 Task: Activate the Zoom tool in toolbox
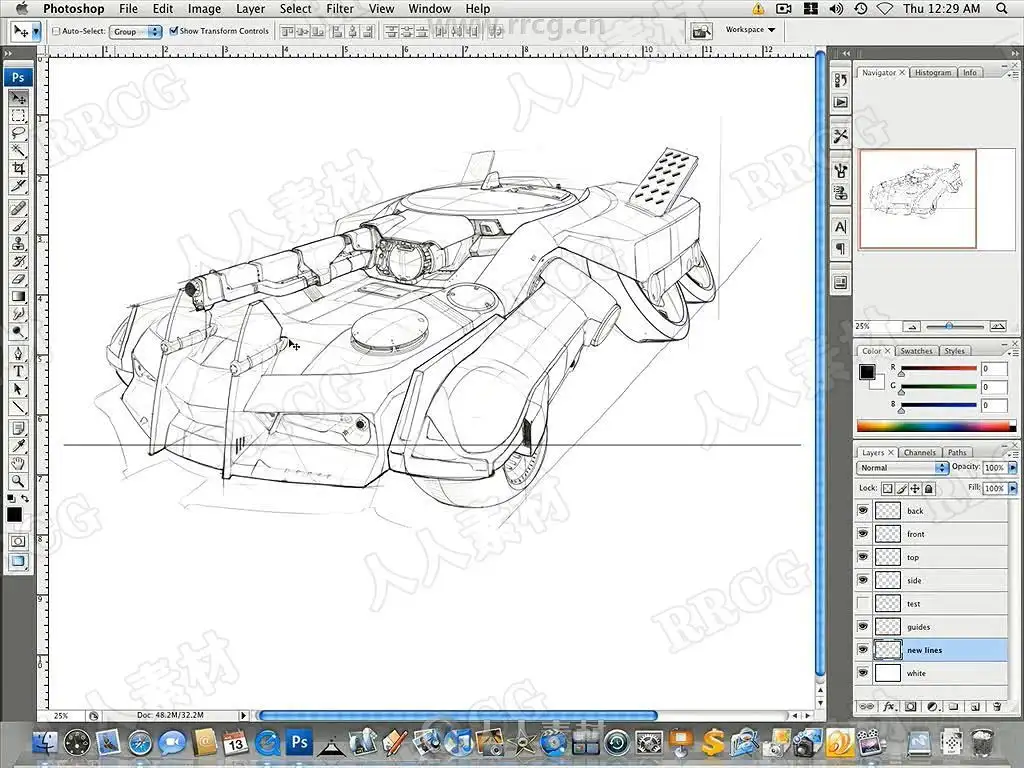click(x=18, y=481)
